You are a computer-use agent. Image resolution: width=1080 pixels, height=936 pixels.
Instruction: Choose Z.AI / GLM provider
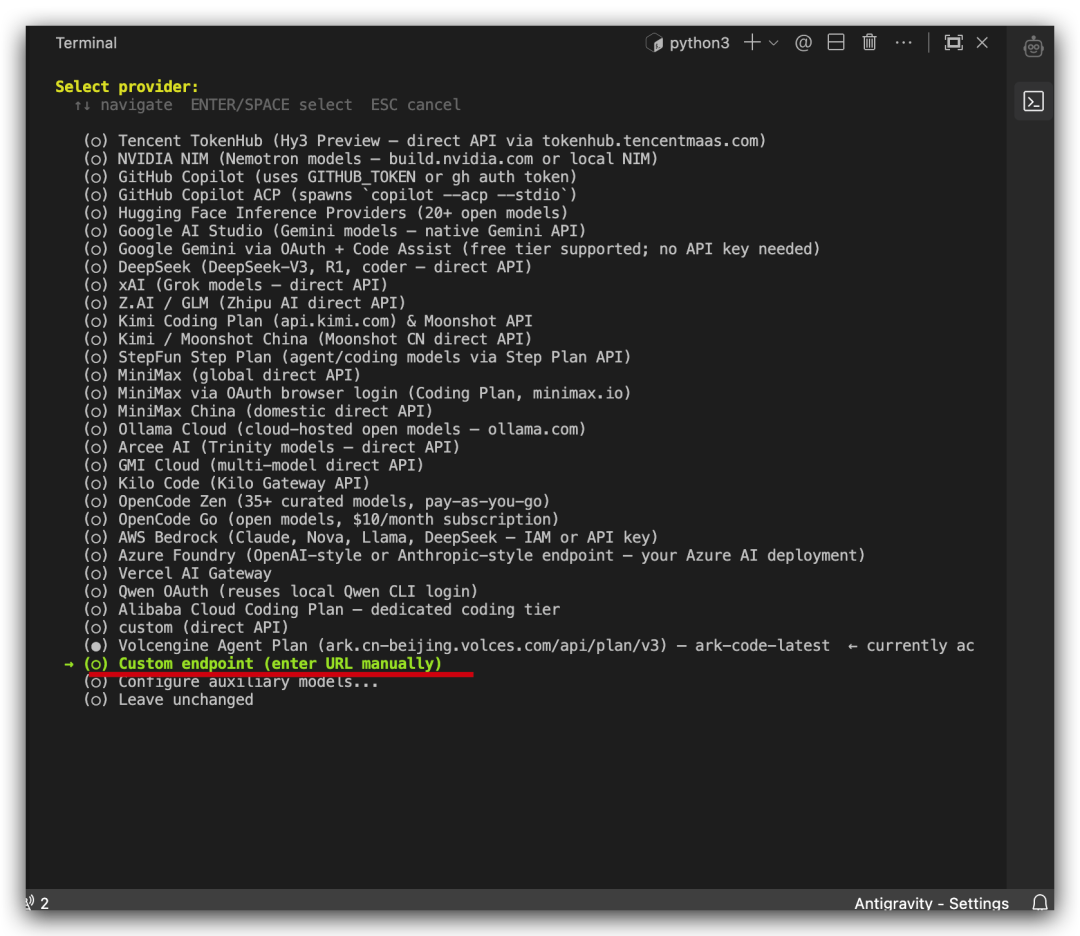click(245, 303)
